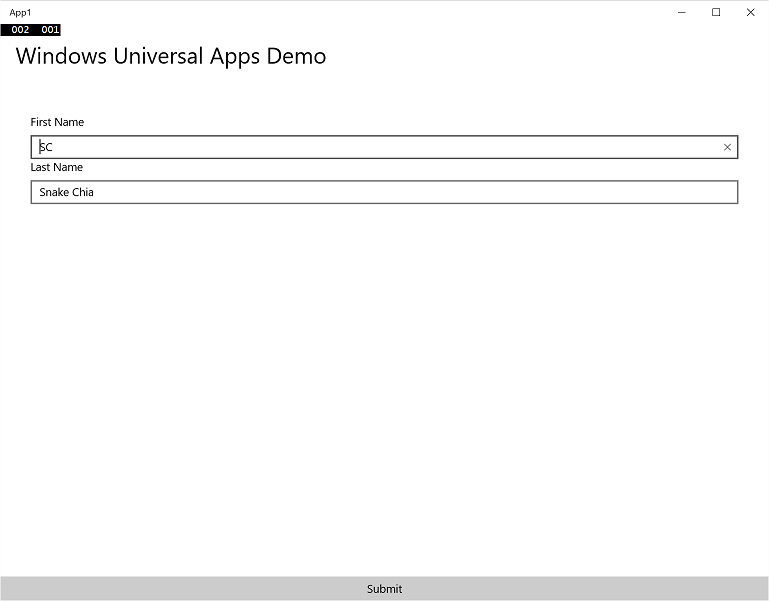Screen dimensions: 769x601
Task: Submit the form with the Submit button
Action: click(384, 588)
